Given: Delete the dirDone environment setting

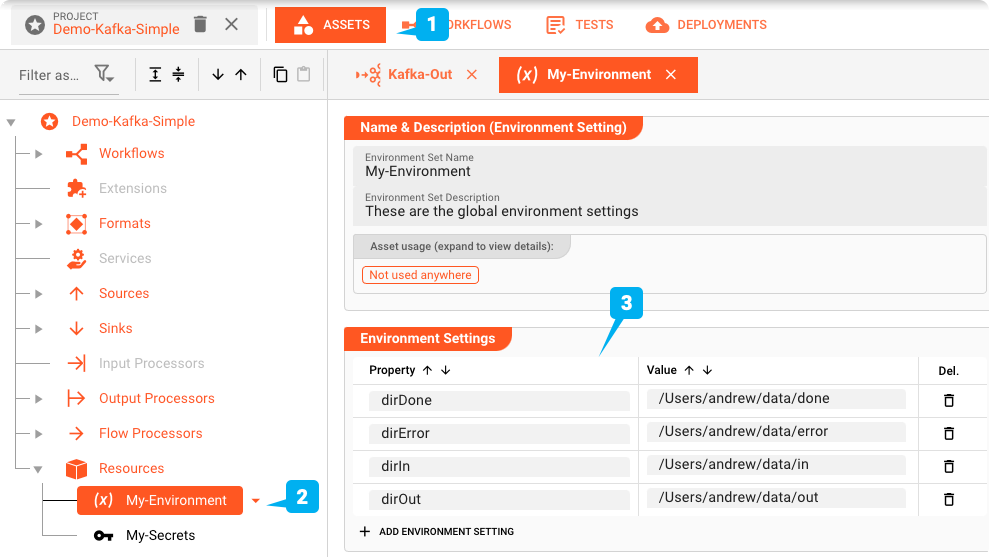Looking at the screenshot, I should [x=948, y=400].
